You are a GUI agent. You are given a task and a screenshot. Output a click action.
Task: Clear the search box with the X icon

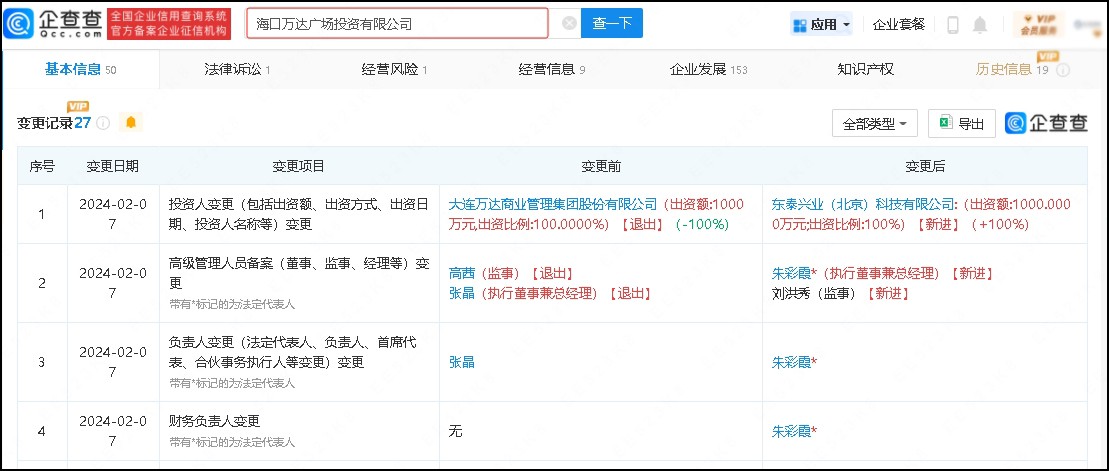tap(568, 24)
